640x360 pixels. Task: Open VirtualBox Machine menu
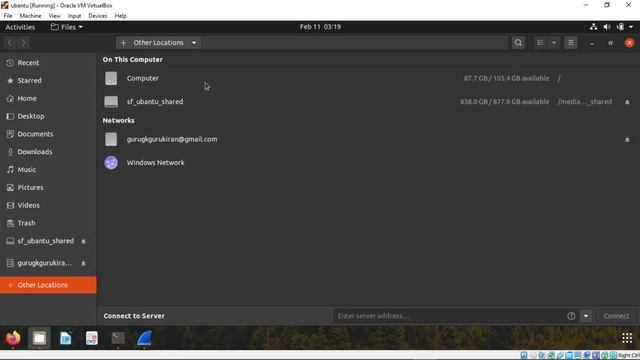pyautogui.click(x=30, y=16)
